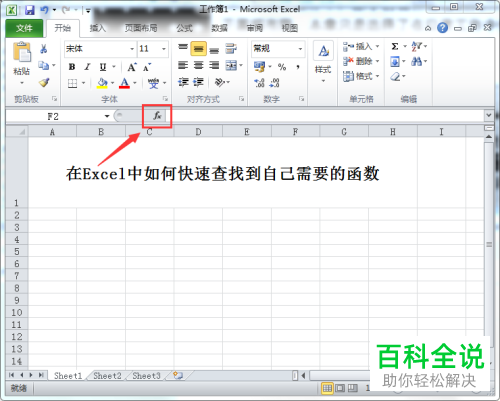Viewport: 500px width, 401px height.
Task: Switch to Page Layout view button
Action: coord(340,388)
